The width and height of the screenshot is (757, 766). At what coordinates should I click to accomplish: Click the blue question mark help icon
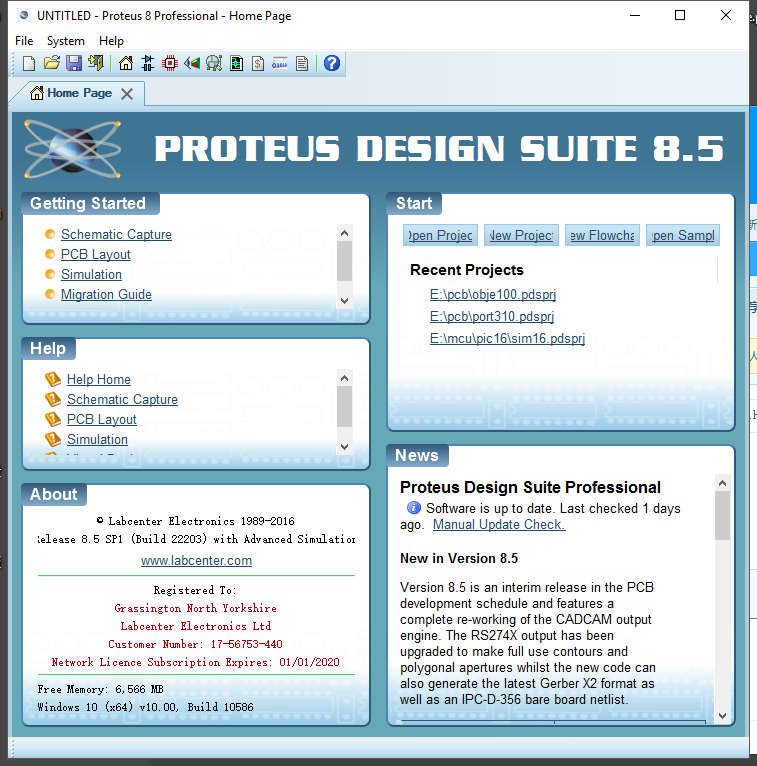[332, 63]
